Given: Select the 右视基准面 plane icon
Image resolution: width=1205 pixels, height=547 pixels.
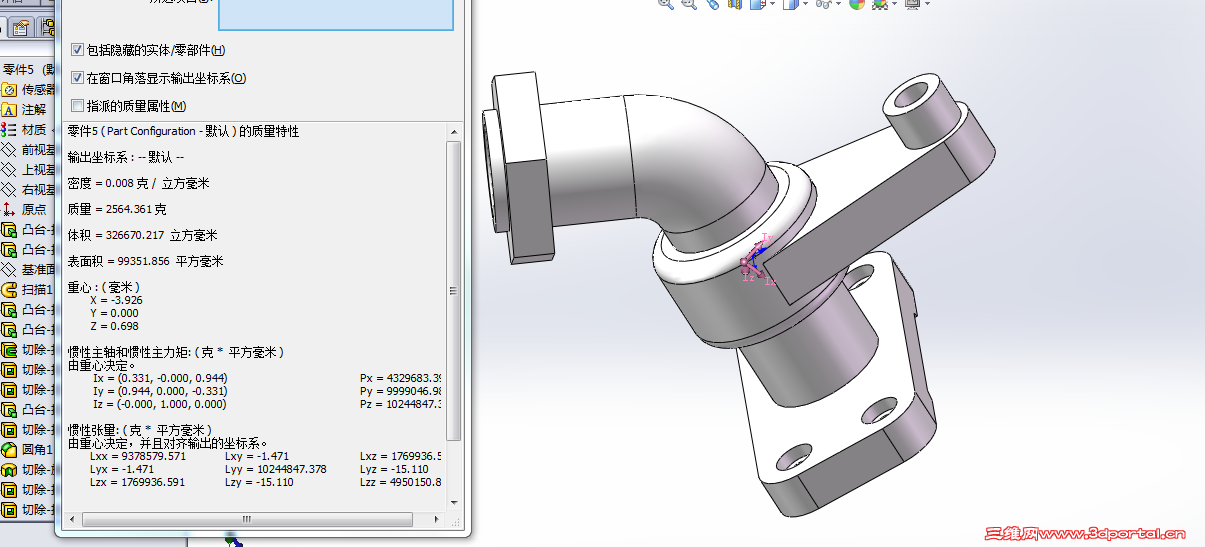Looking at the screenshot, I should (9, 190).
